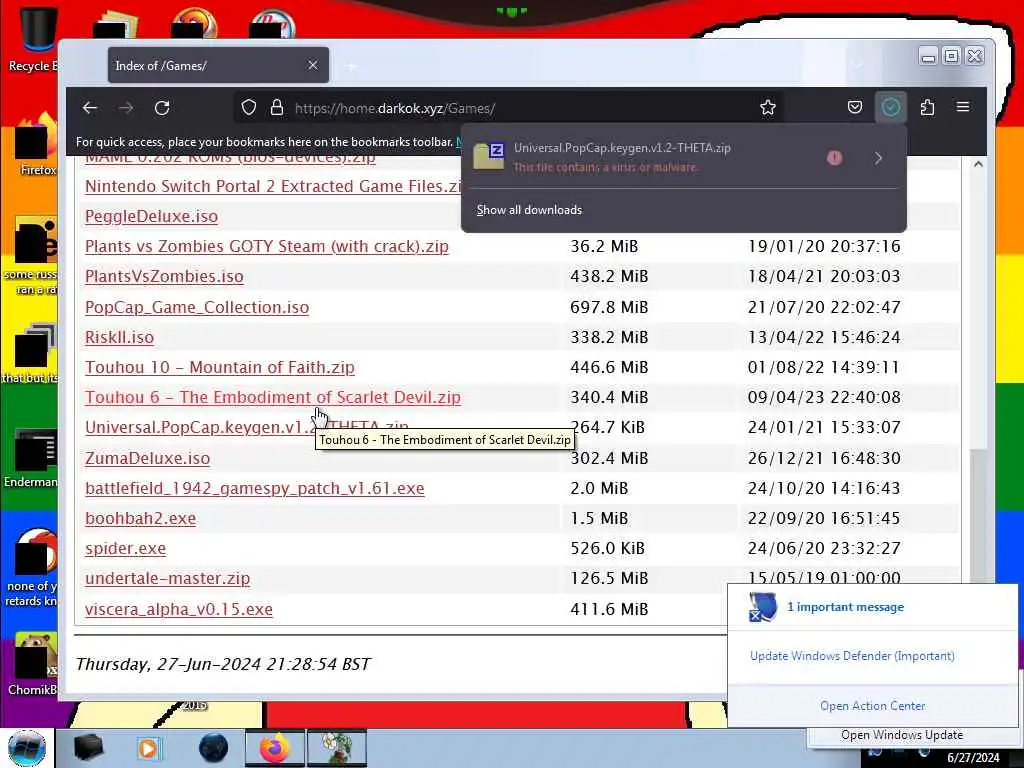The height and width of the screenshot is (768, 1024).
Task: Click the 'that but its' desktop icon
Action: [x=31, y=353]
